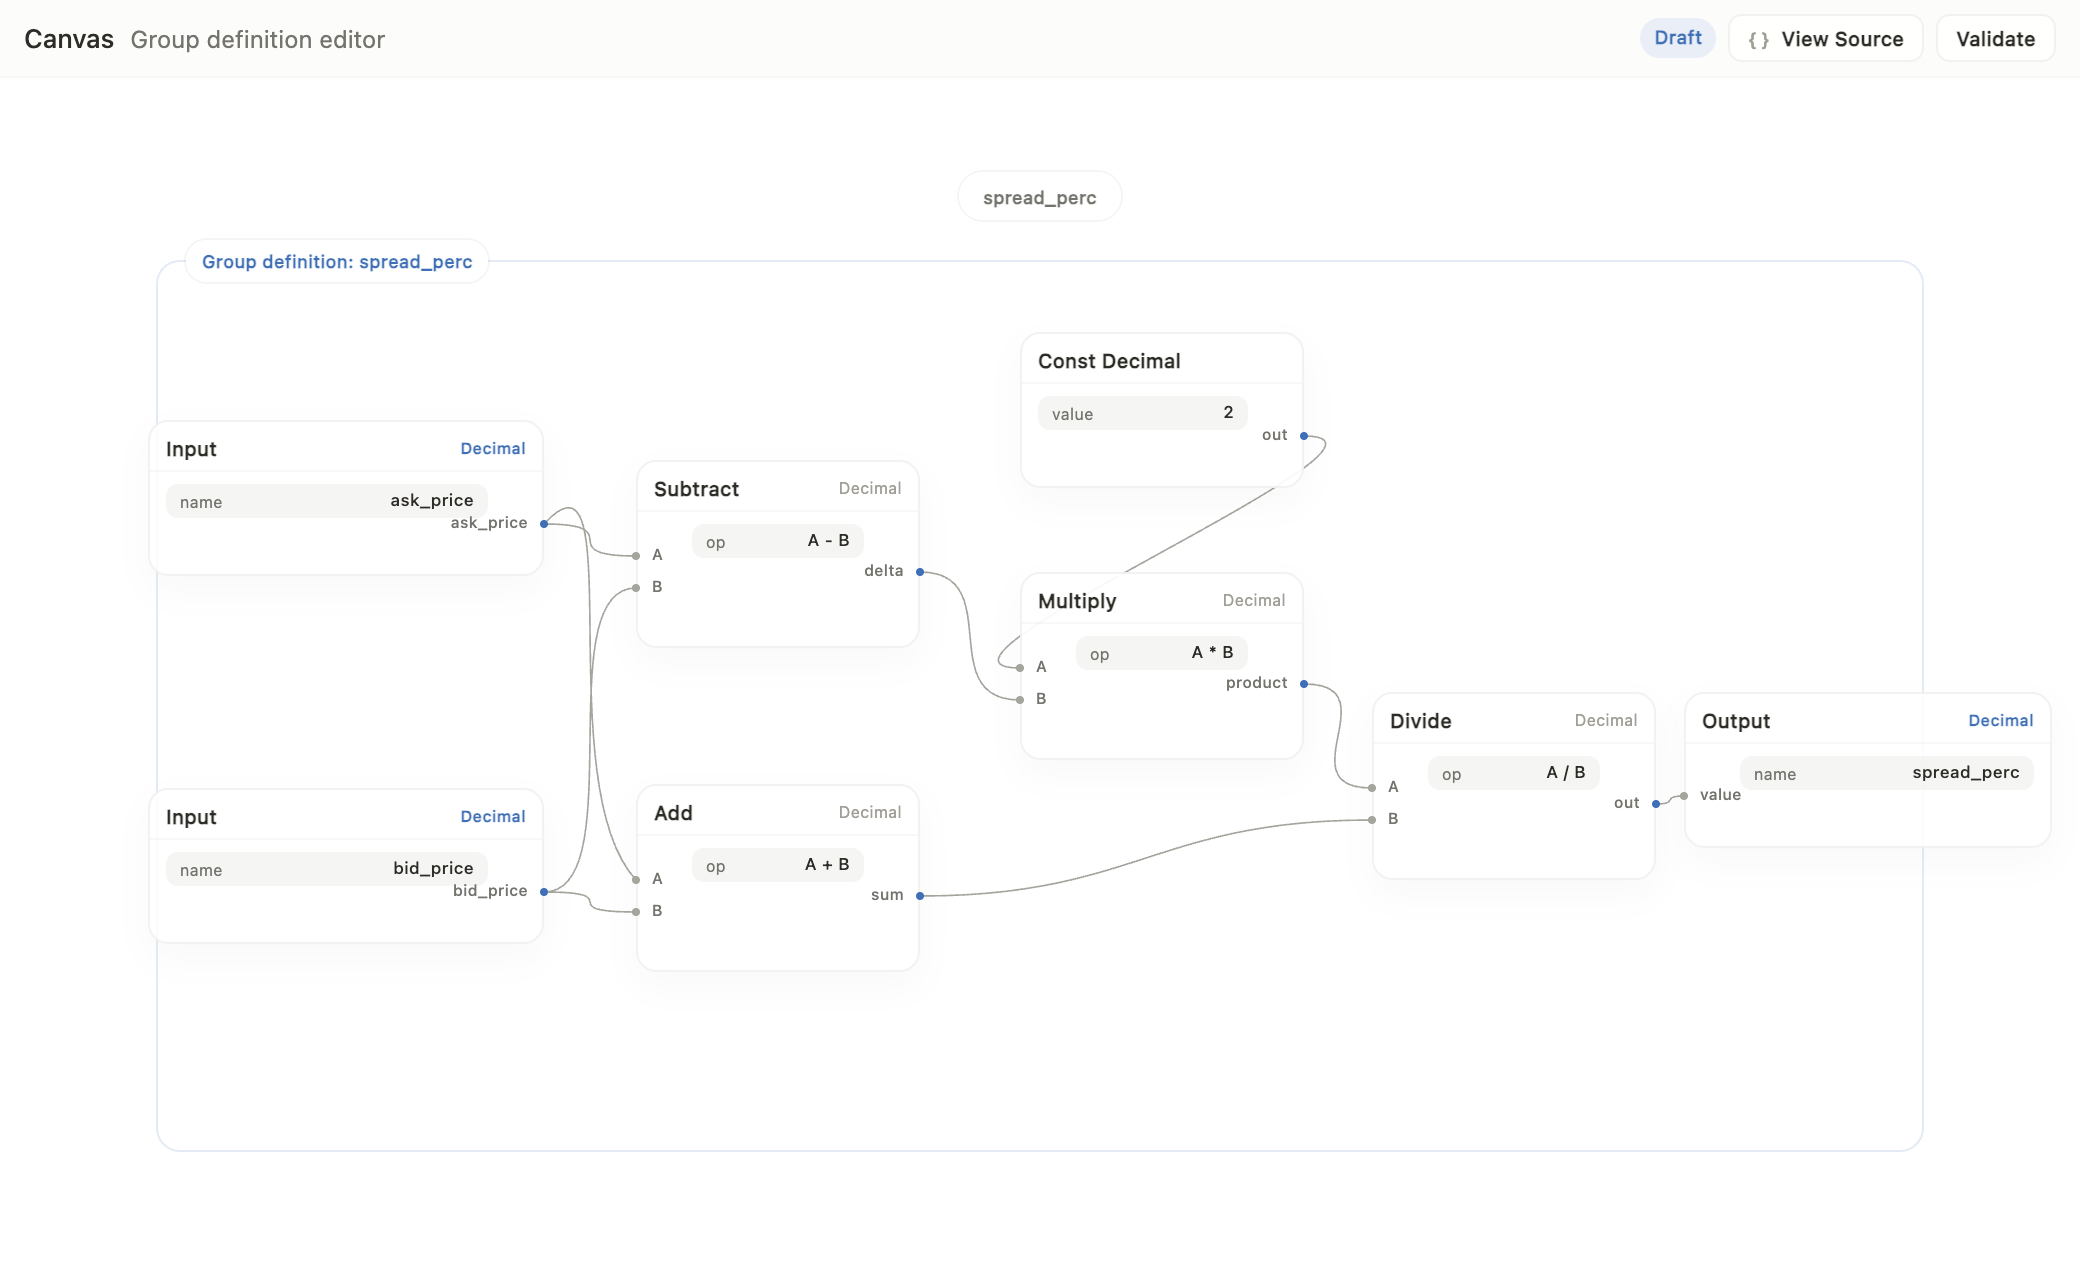Viewport: 2080px width, 1280px height.
Task: Click the Validate button
Action: 1995,39
